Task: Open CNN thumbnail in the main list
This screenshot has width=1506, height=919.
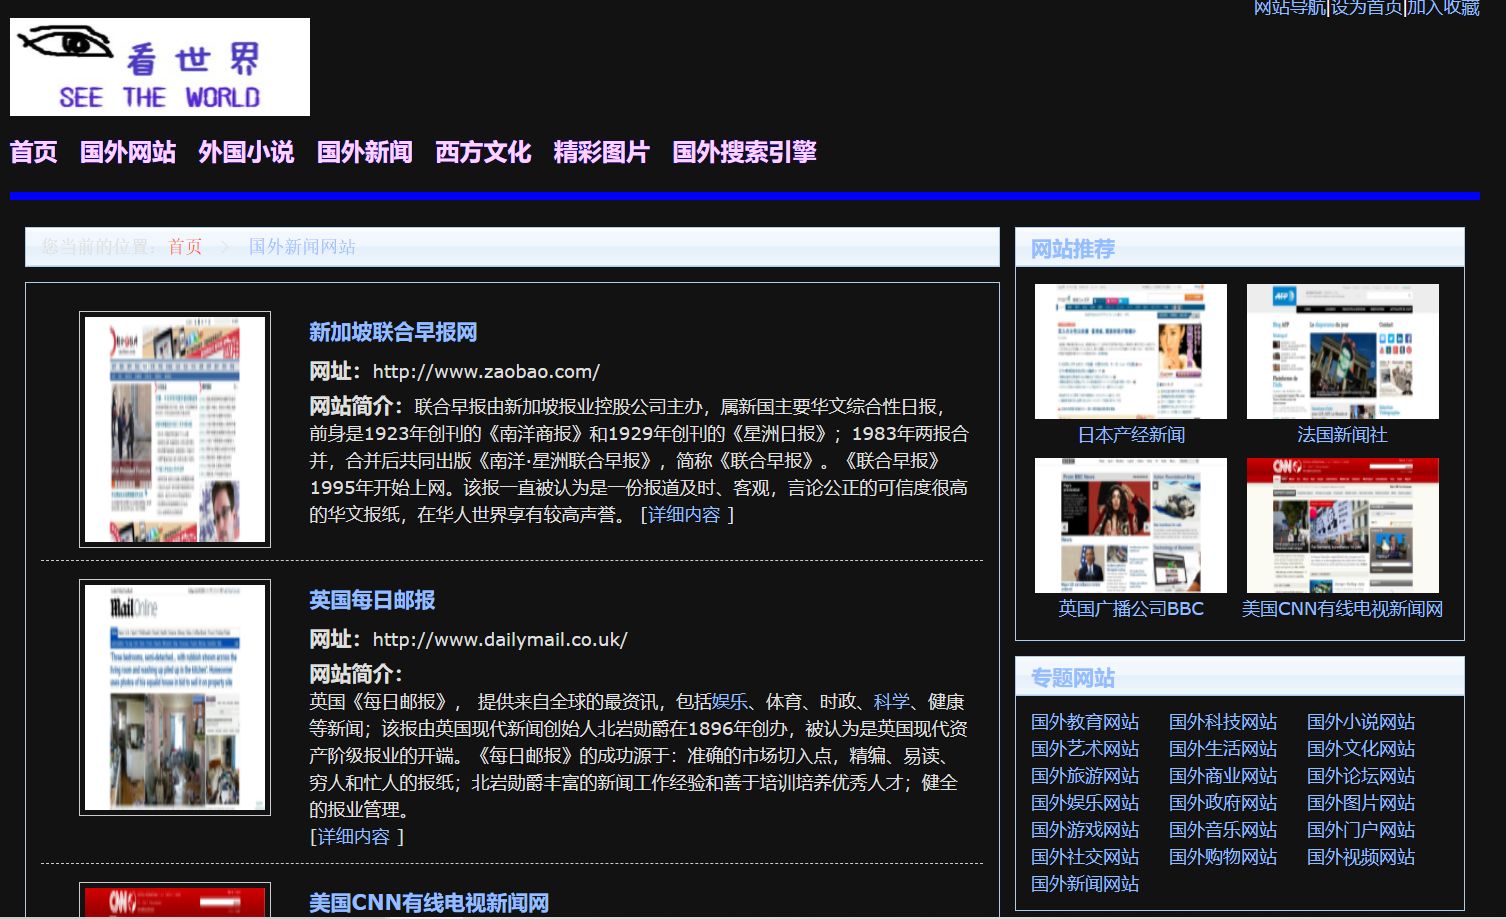Action: [x=175, y=901]
